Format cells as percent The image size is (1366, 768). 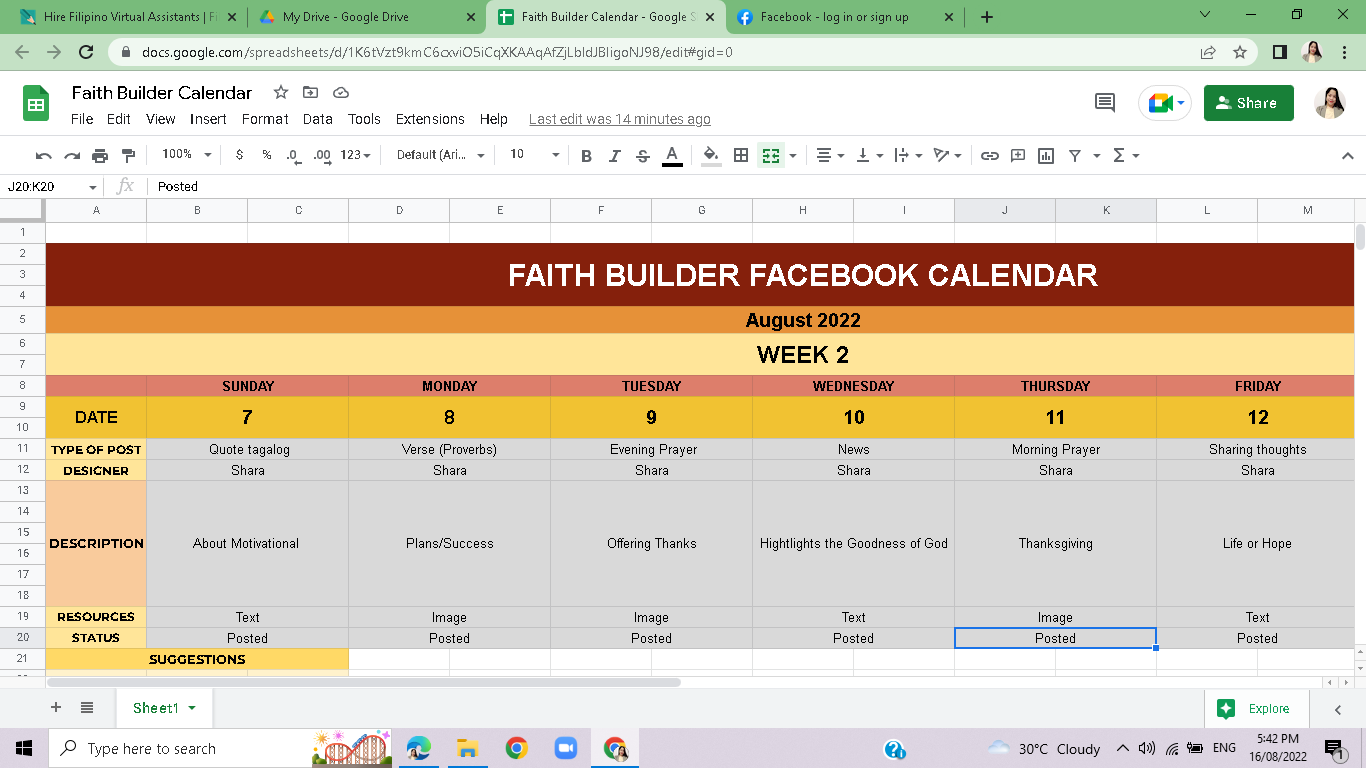(x=267, y=155)
